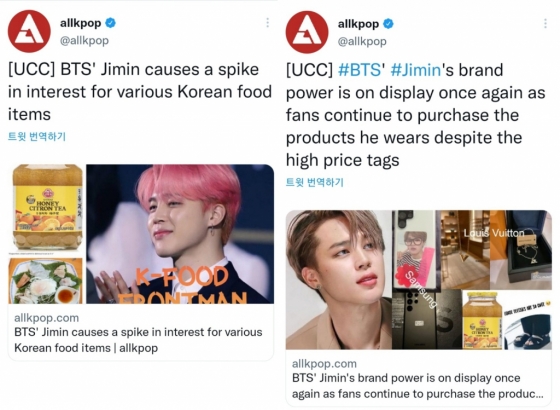Click the allkpop display name in right tweet
Image resolution: width=560 pixels, height=410 pixels.
pos(358,24)
